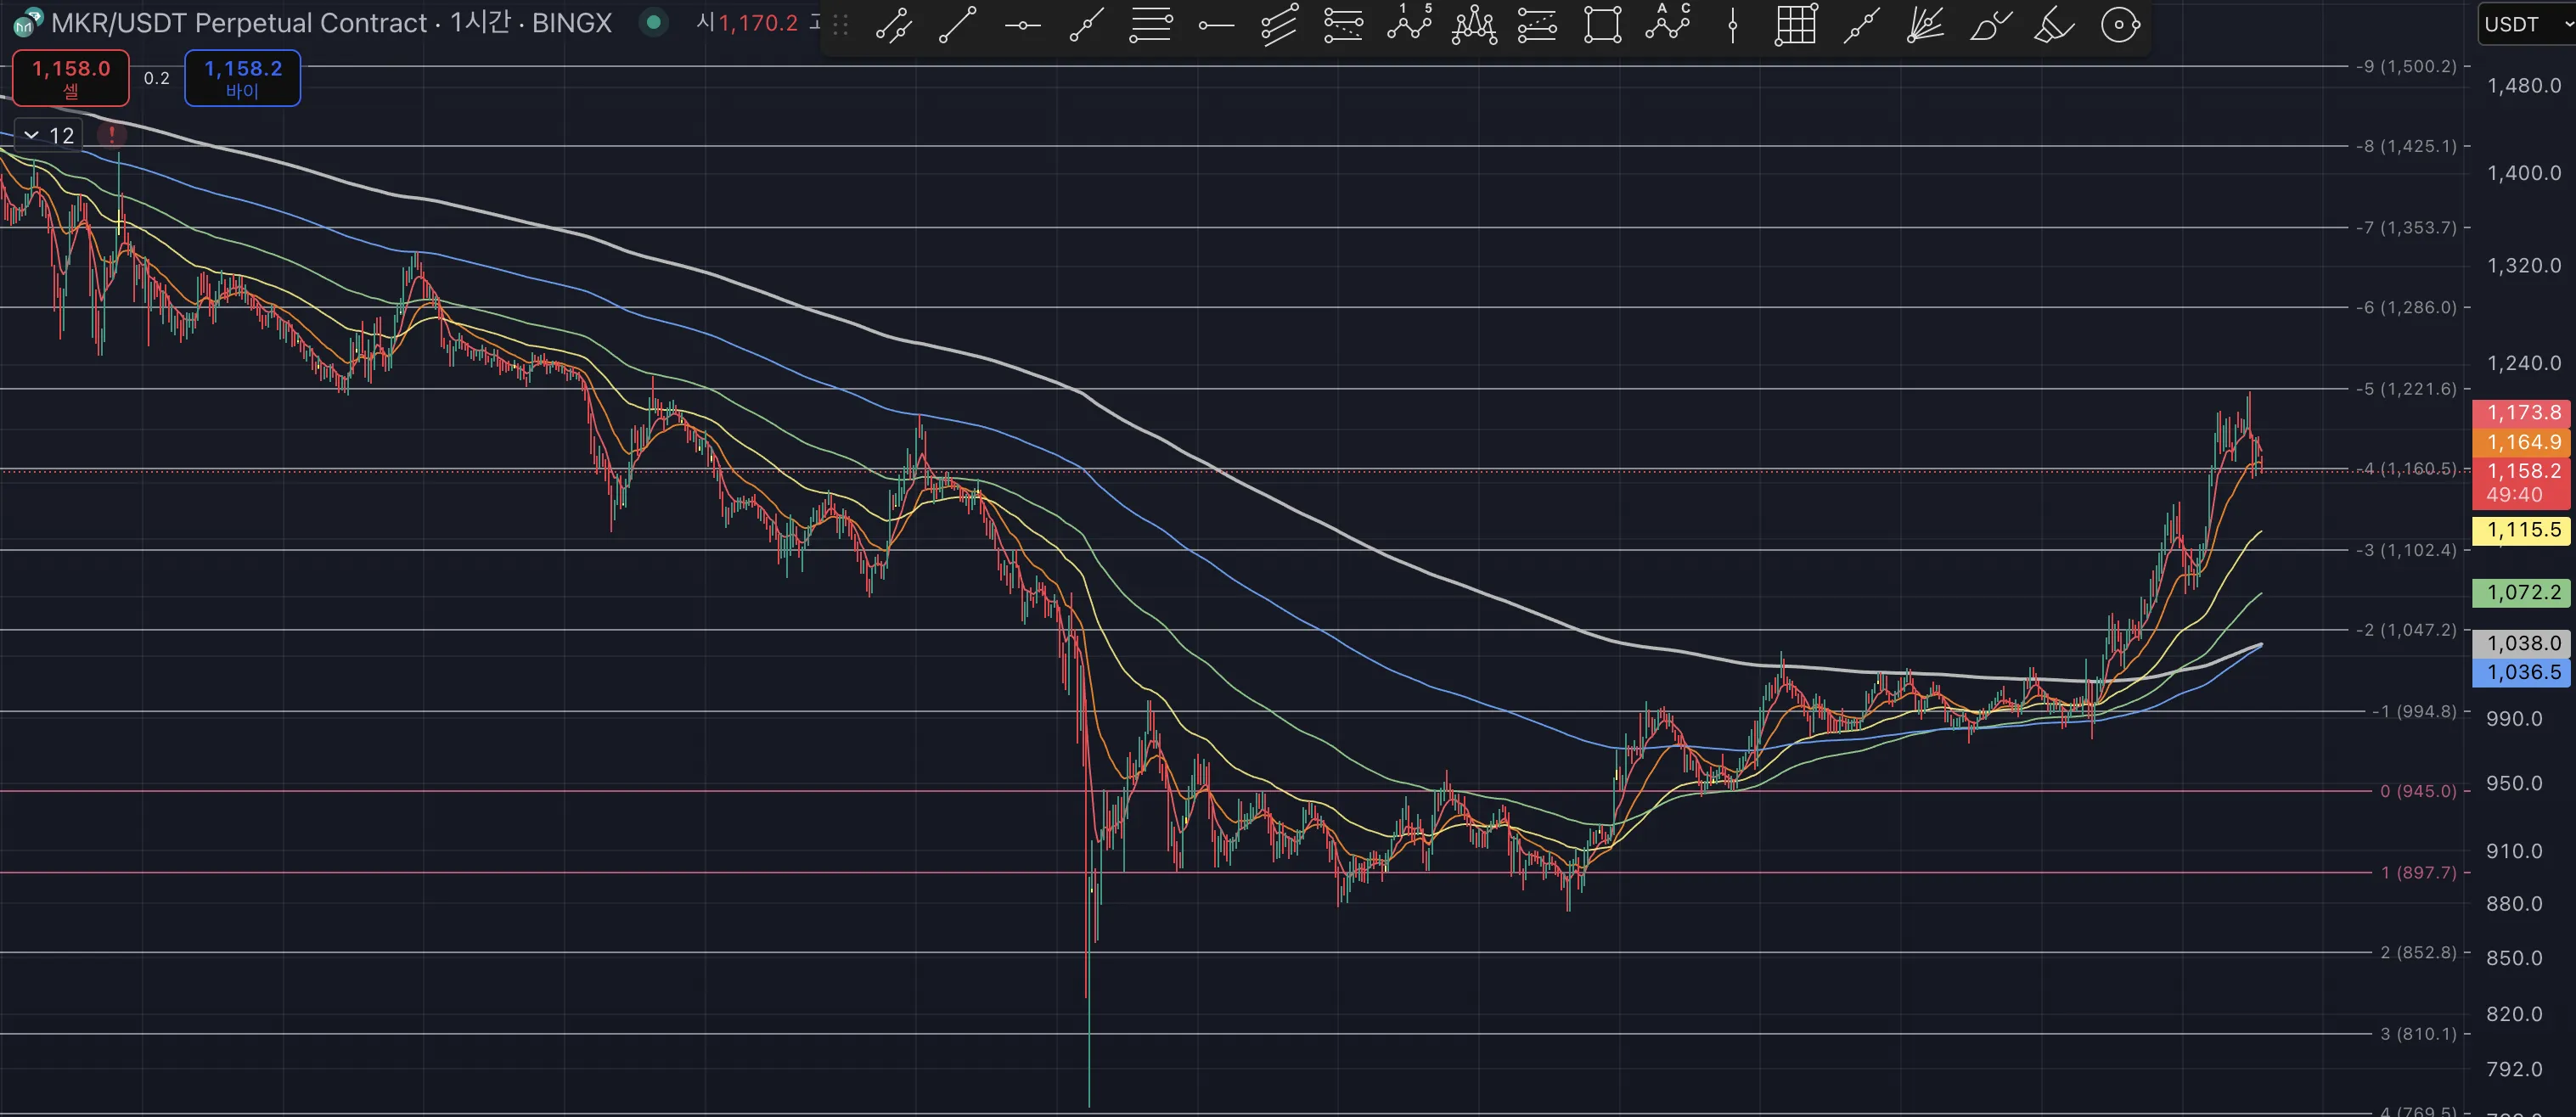Click the 1,240.0 price scale tick
This screenshot has height=1117, width=2576.
click(x=2524, y=363)
